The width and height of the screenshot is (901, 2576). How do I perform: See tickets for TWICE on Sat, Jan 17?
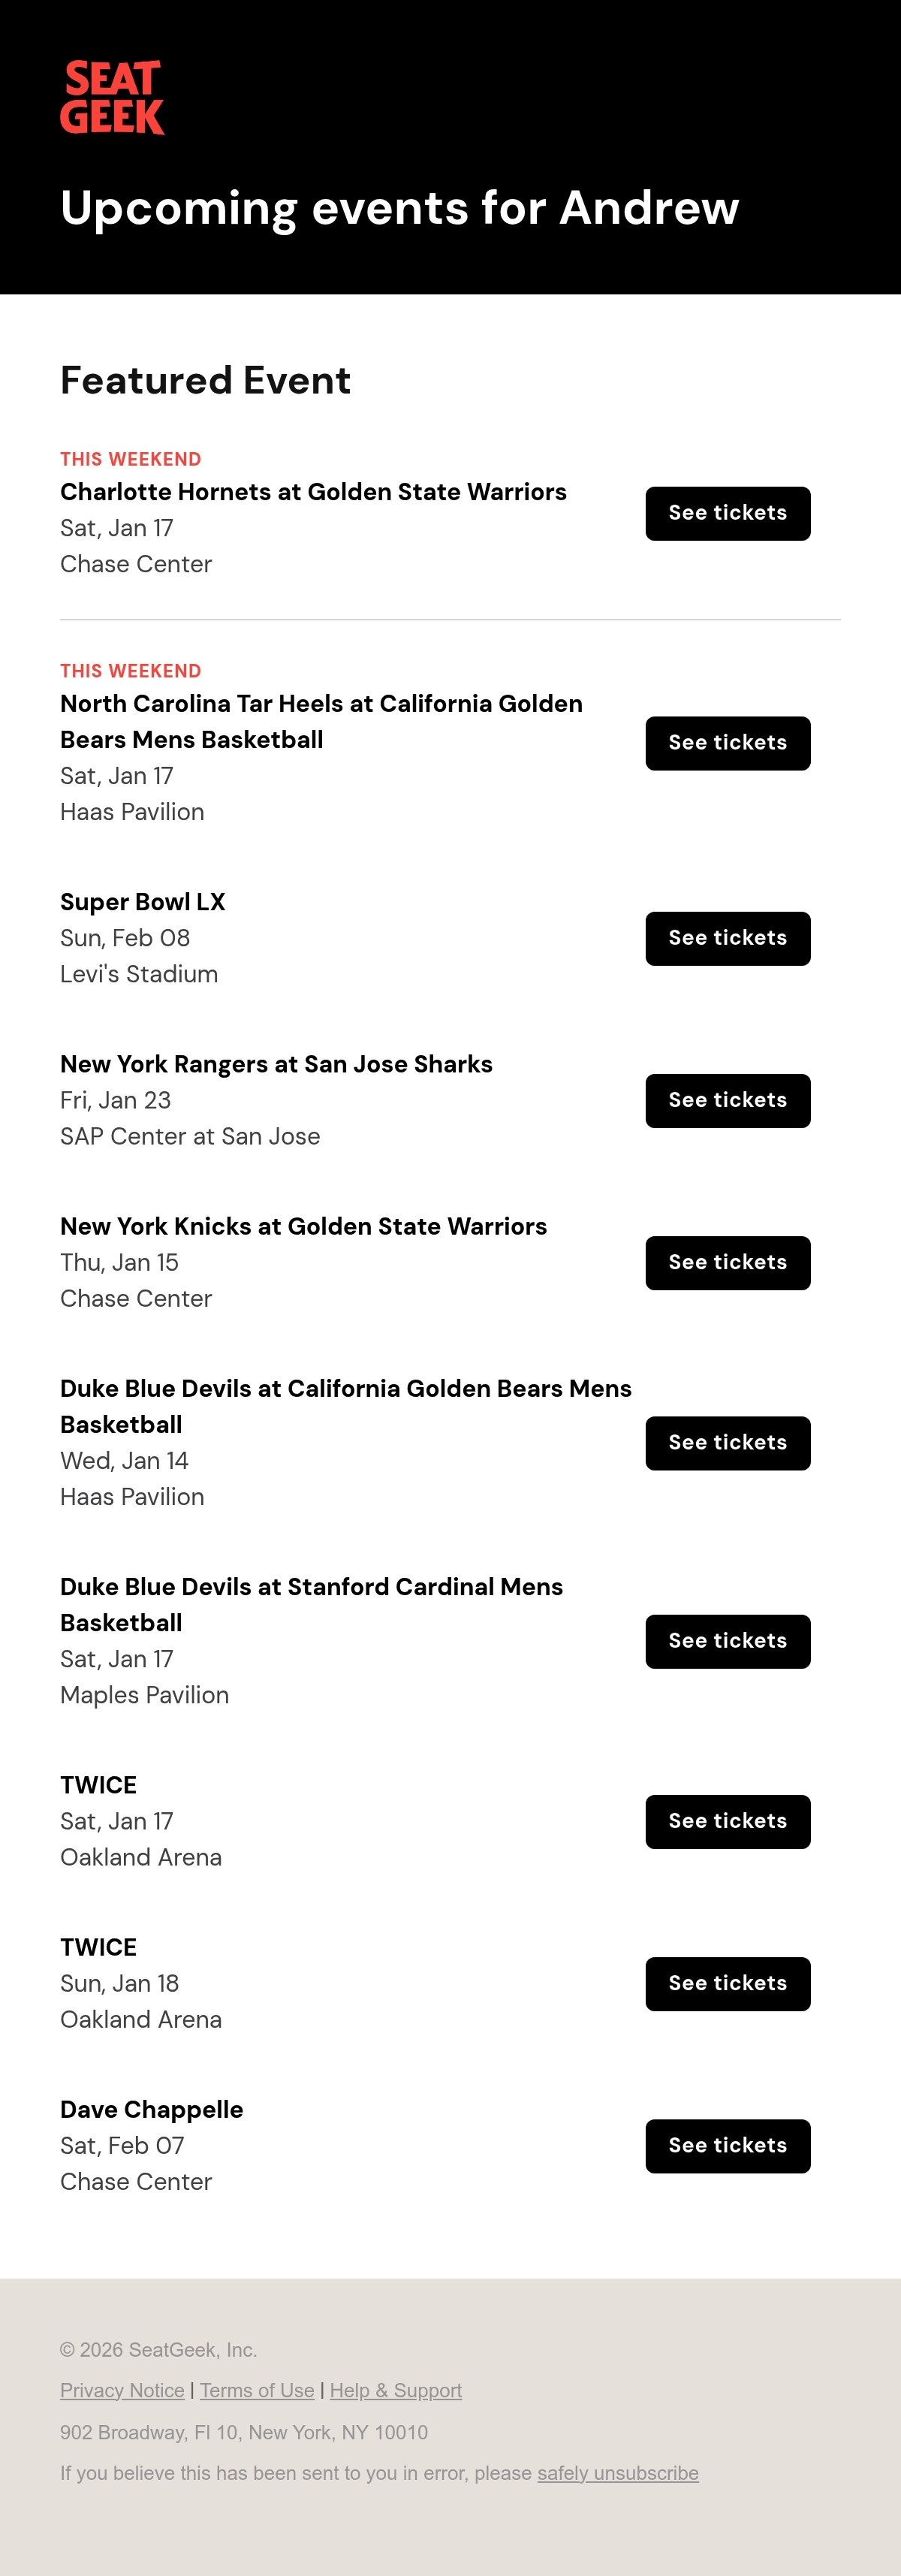(x=727, y=1821)
